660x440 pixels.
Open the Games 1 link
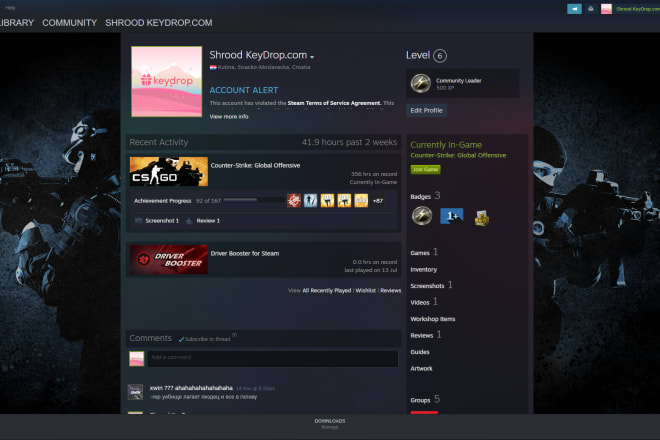424,253
